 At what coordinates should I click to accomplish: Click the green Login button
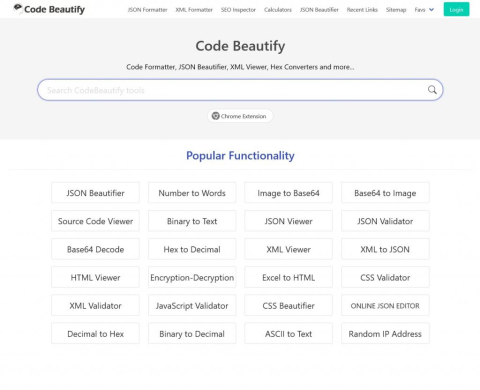tap(456, 9)
